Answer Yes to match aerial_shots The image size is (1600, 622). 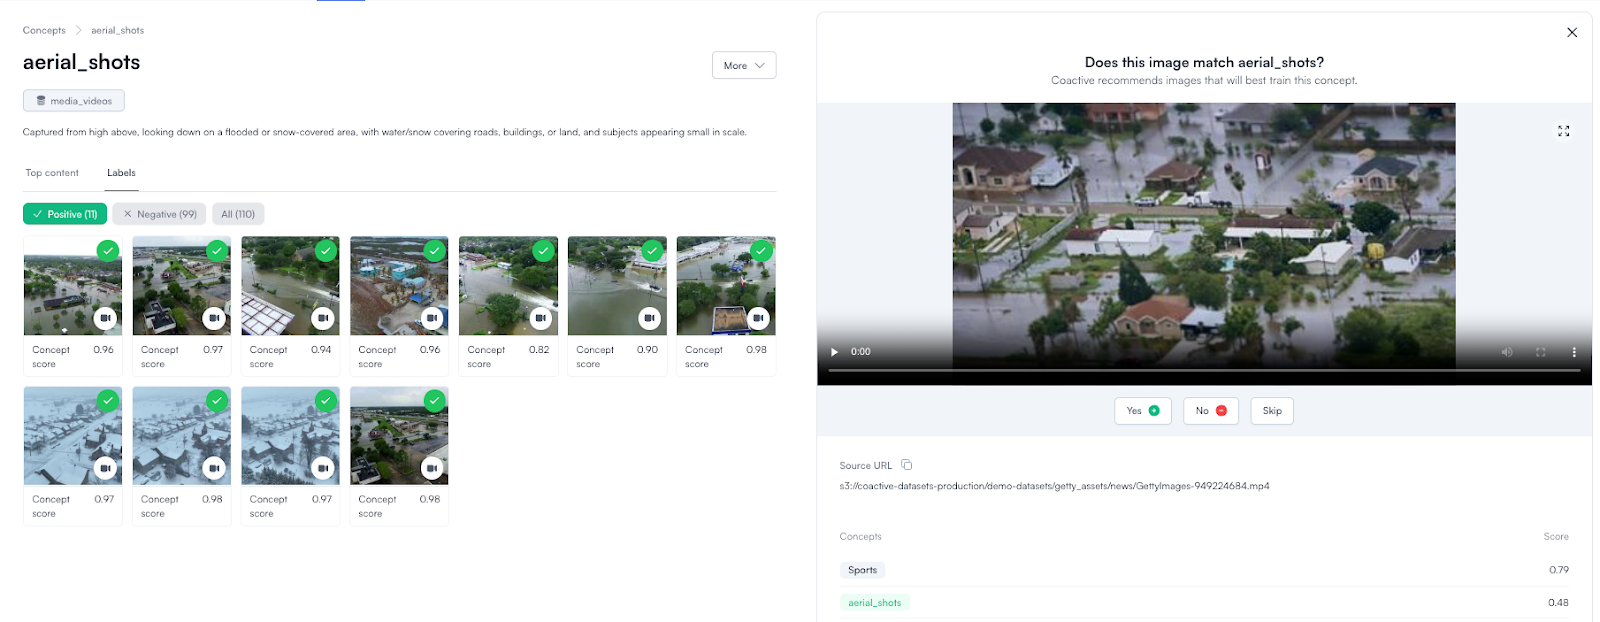coord(1142,411)
